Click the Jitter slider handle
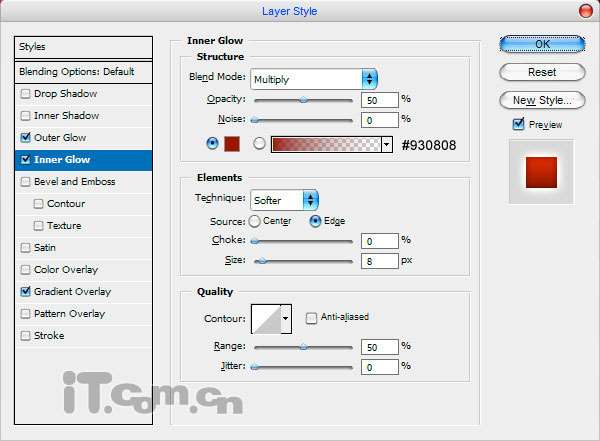Viewport: 600px width, 441px height. pyautogui.click(x=255, y=368)
